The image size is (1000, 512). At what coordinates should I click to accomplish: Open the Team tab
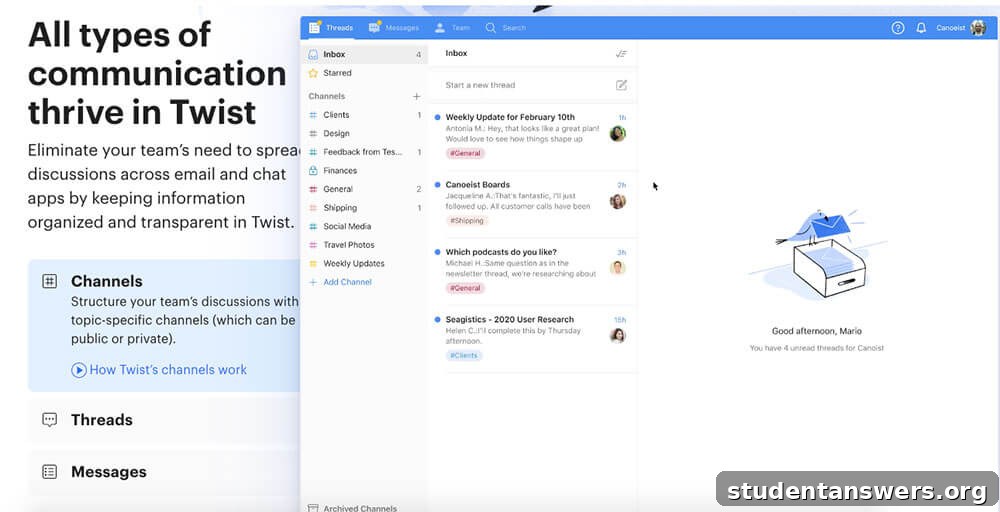[x=452, y=28]
